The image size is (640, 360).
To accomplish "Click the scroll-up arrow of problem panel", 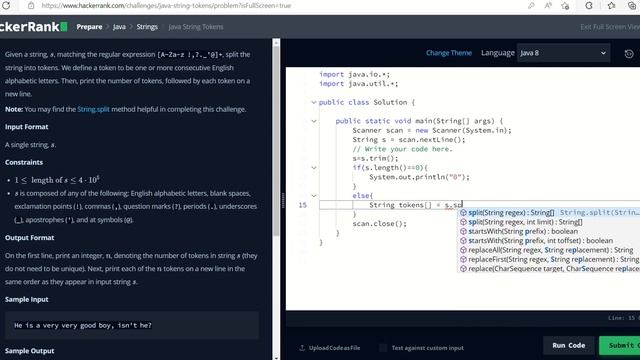I will (x=276, y=42).
